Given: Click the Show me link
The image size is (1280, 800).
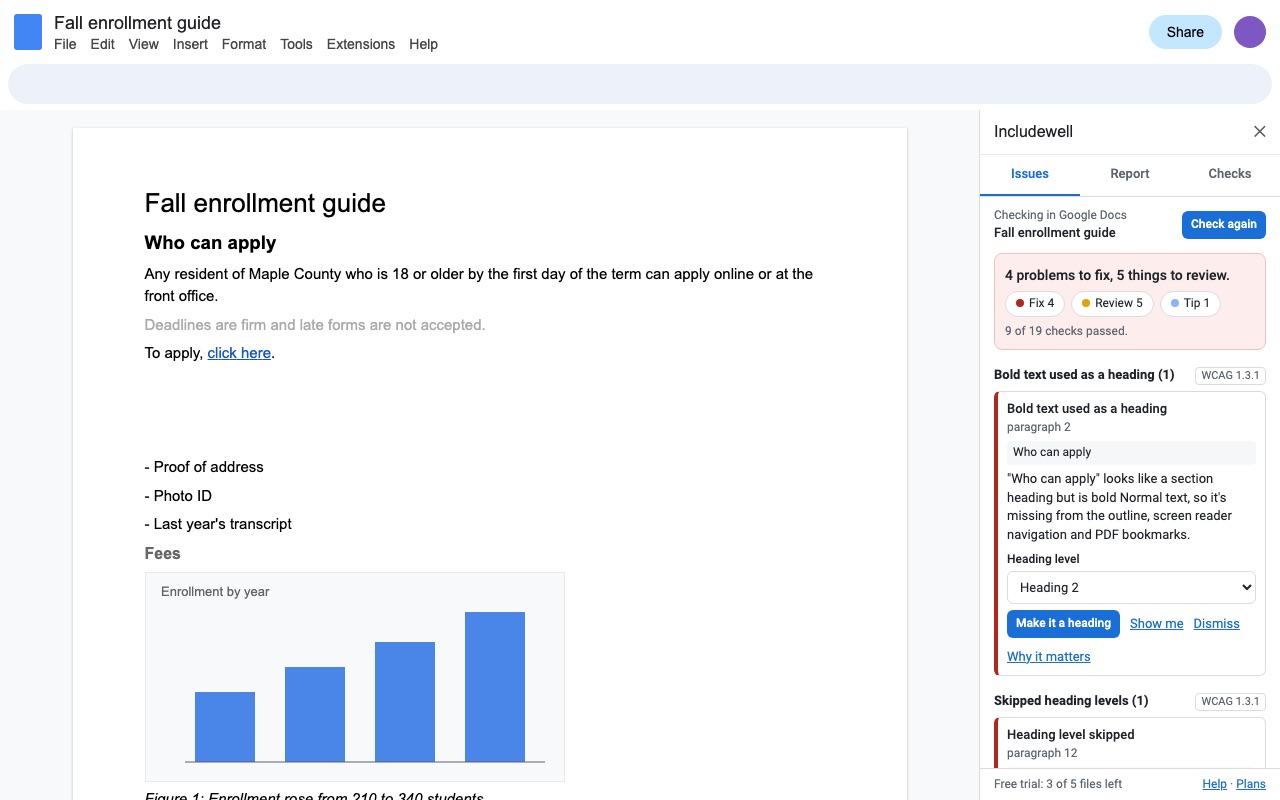Looking at the screenshot, I should point(1156,623).
